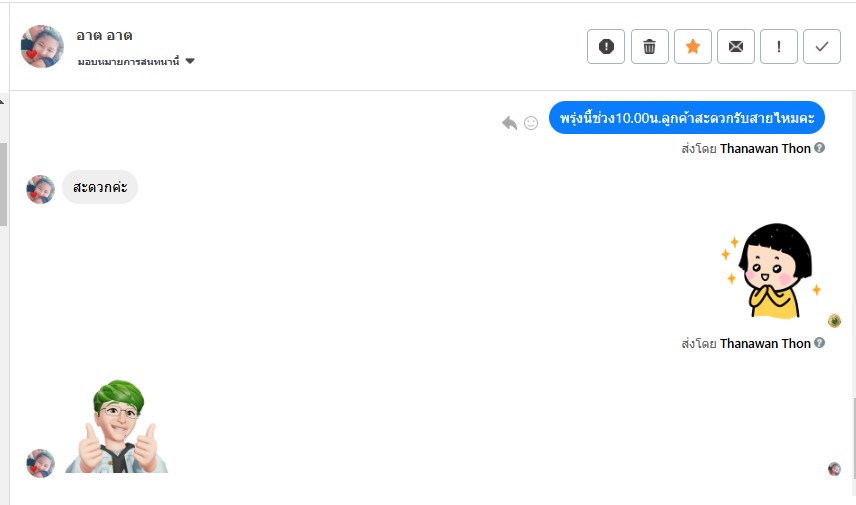Open the sparkling girl sticker
This screenshot has width=856, height=505.
770,270
